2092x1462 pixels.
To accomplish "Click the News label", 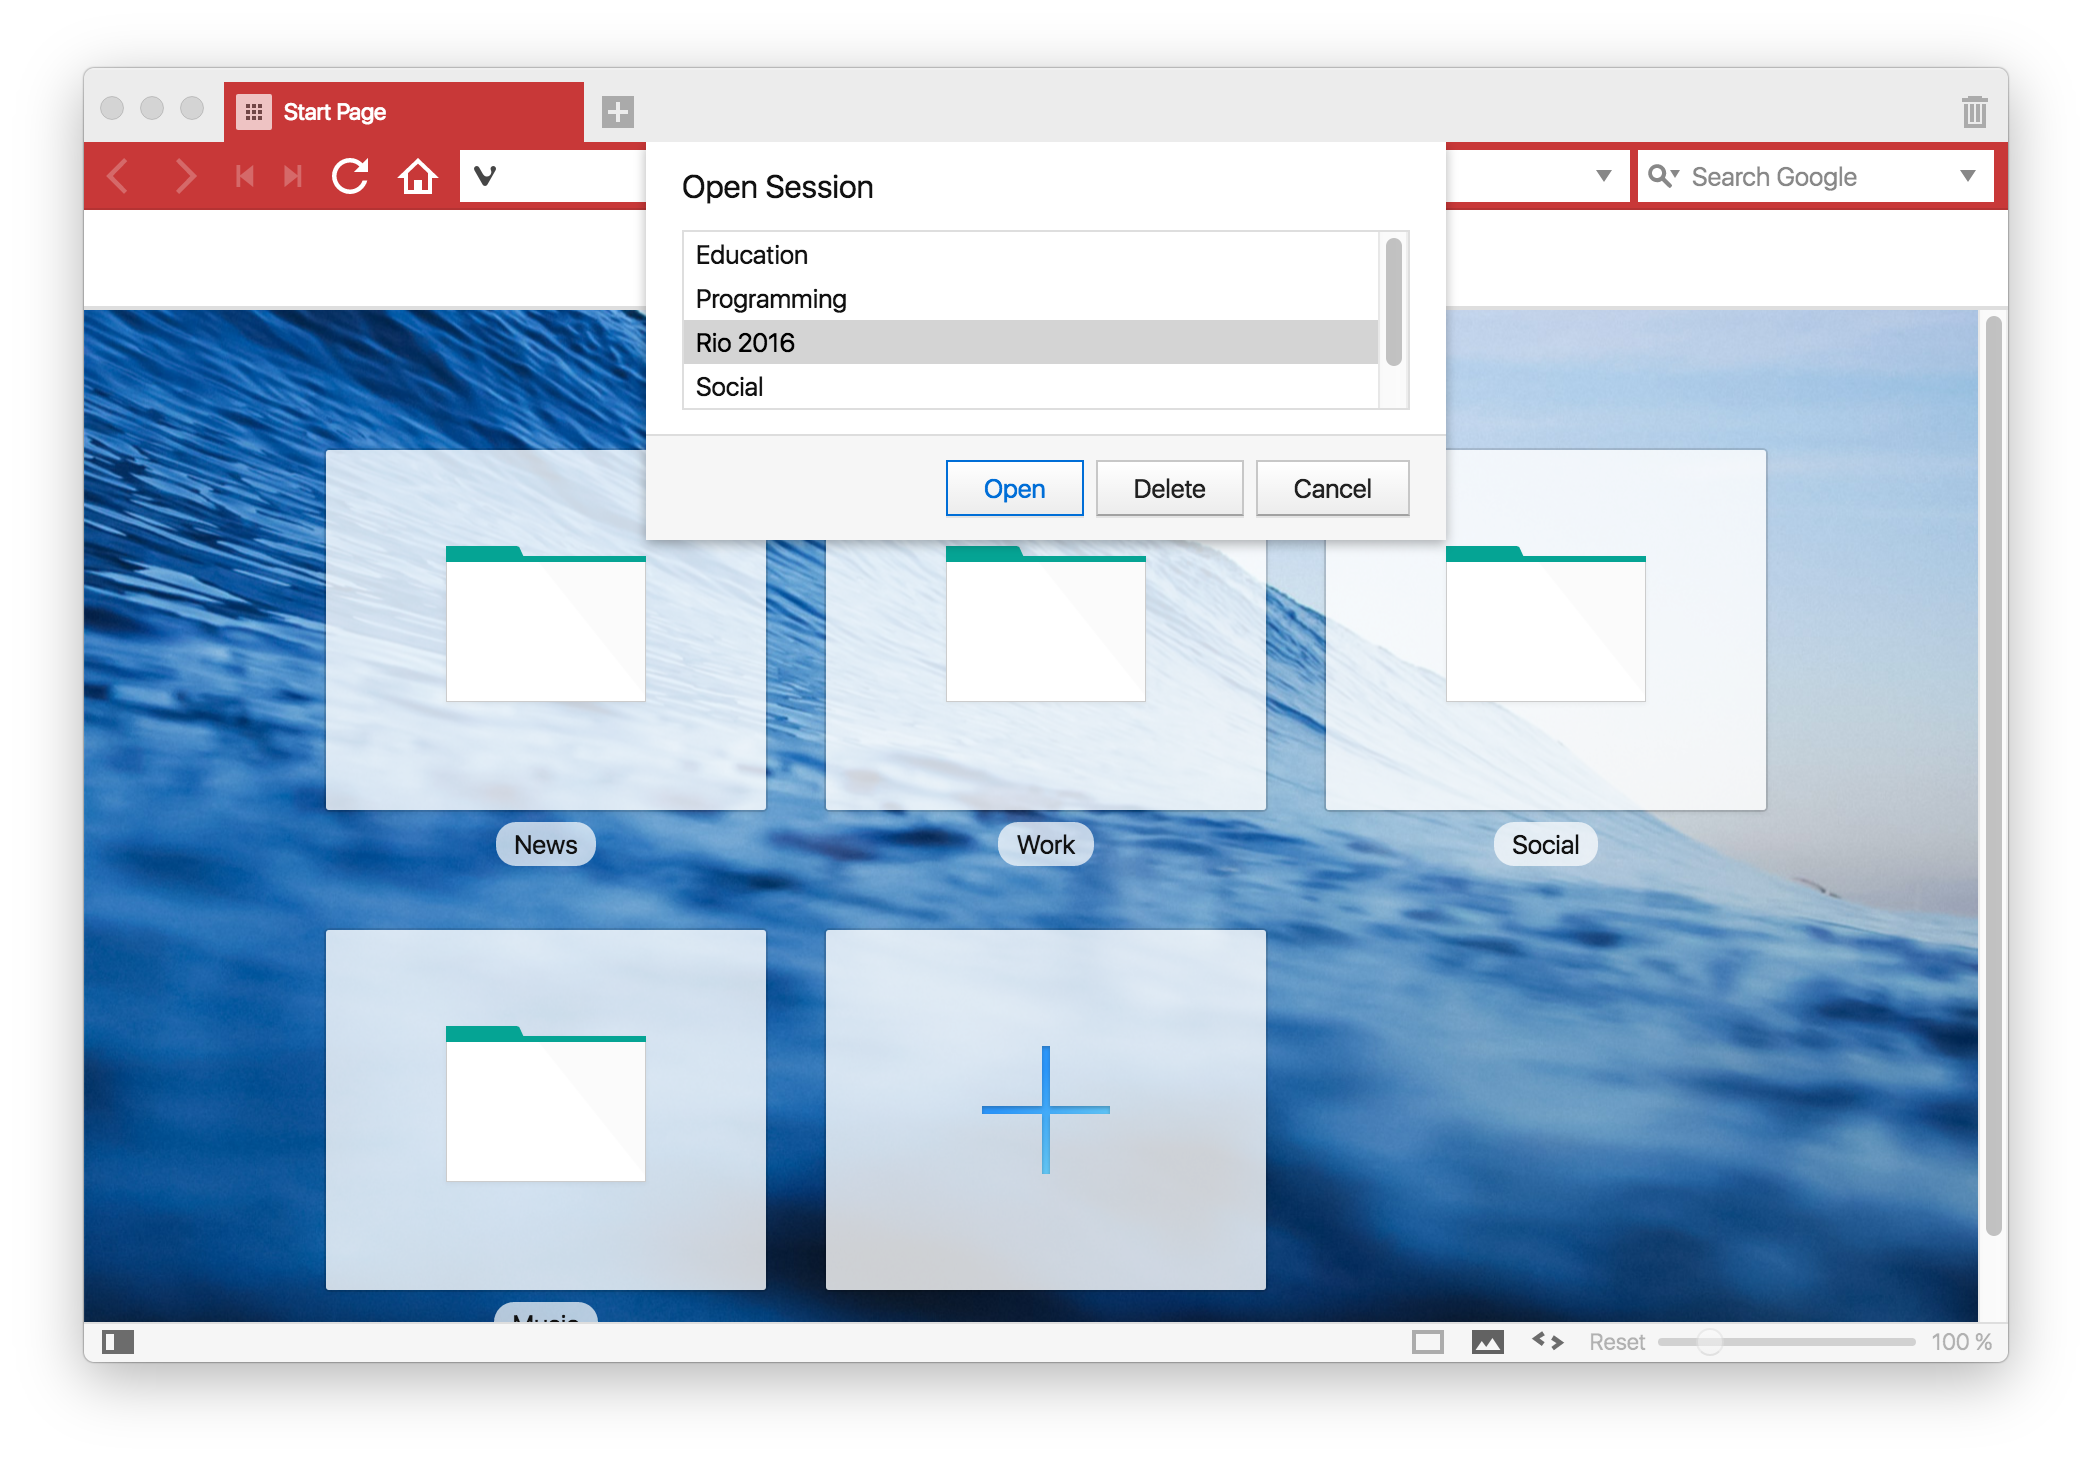I will click(x=546, y=845).
